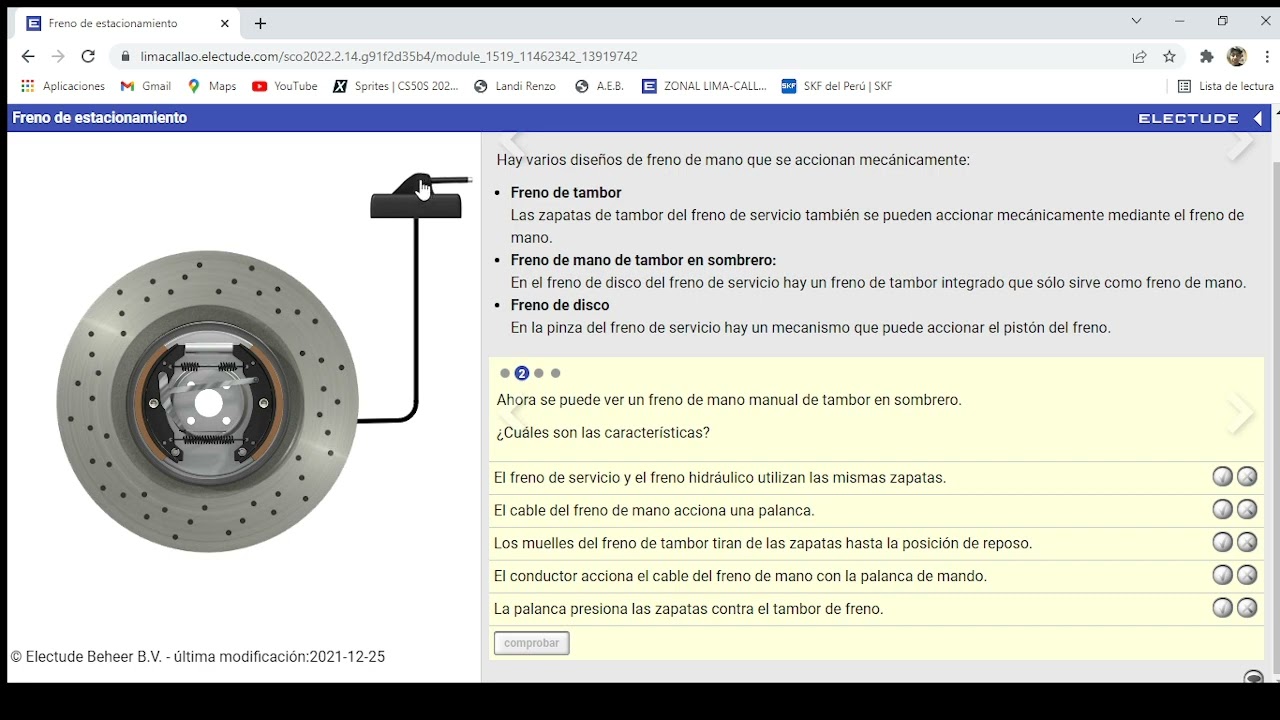Open Chrome three-dot menu

(1267, 57)
